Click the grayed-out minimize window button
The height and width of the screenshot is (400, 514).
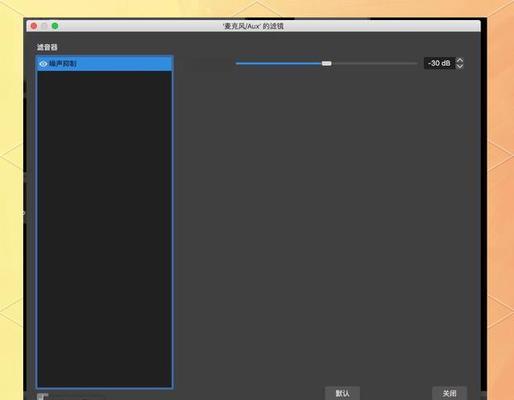coord(44,26)
